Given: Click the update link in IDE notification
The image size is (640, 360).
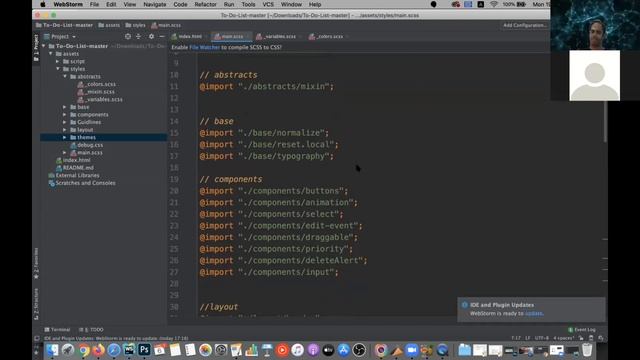Looking at the screenshot, I should click(x=533, y=313).
